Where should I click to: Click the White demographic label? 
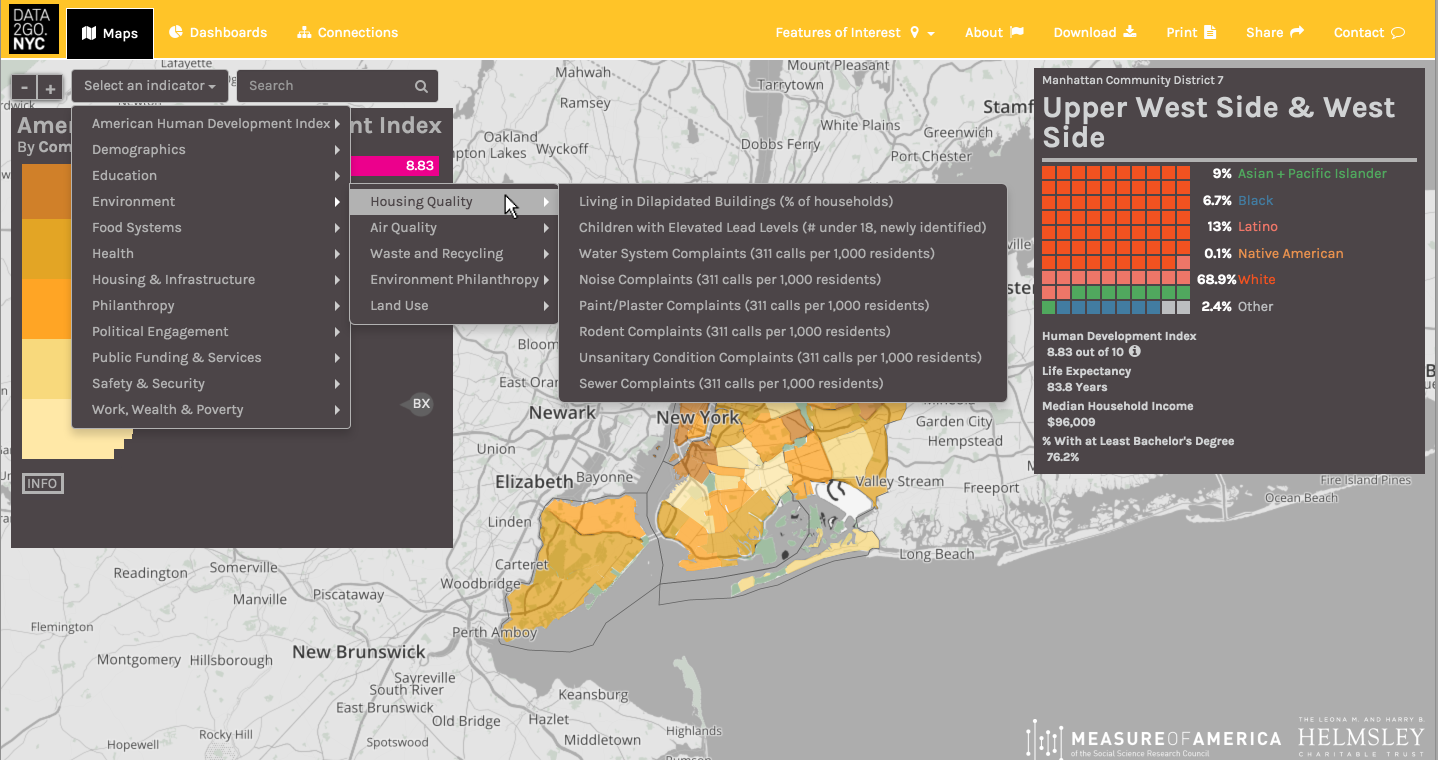[1257, 280]
